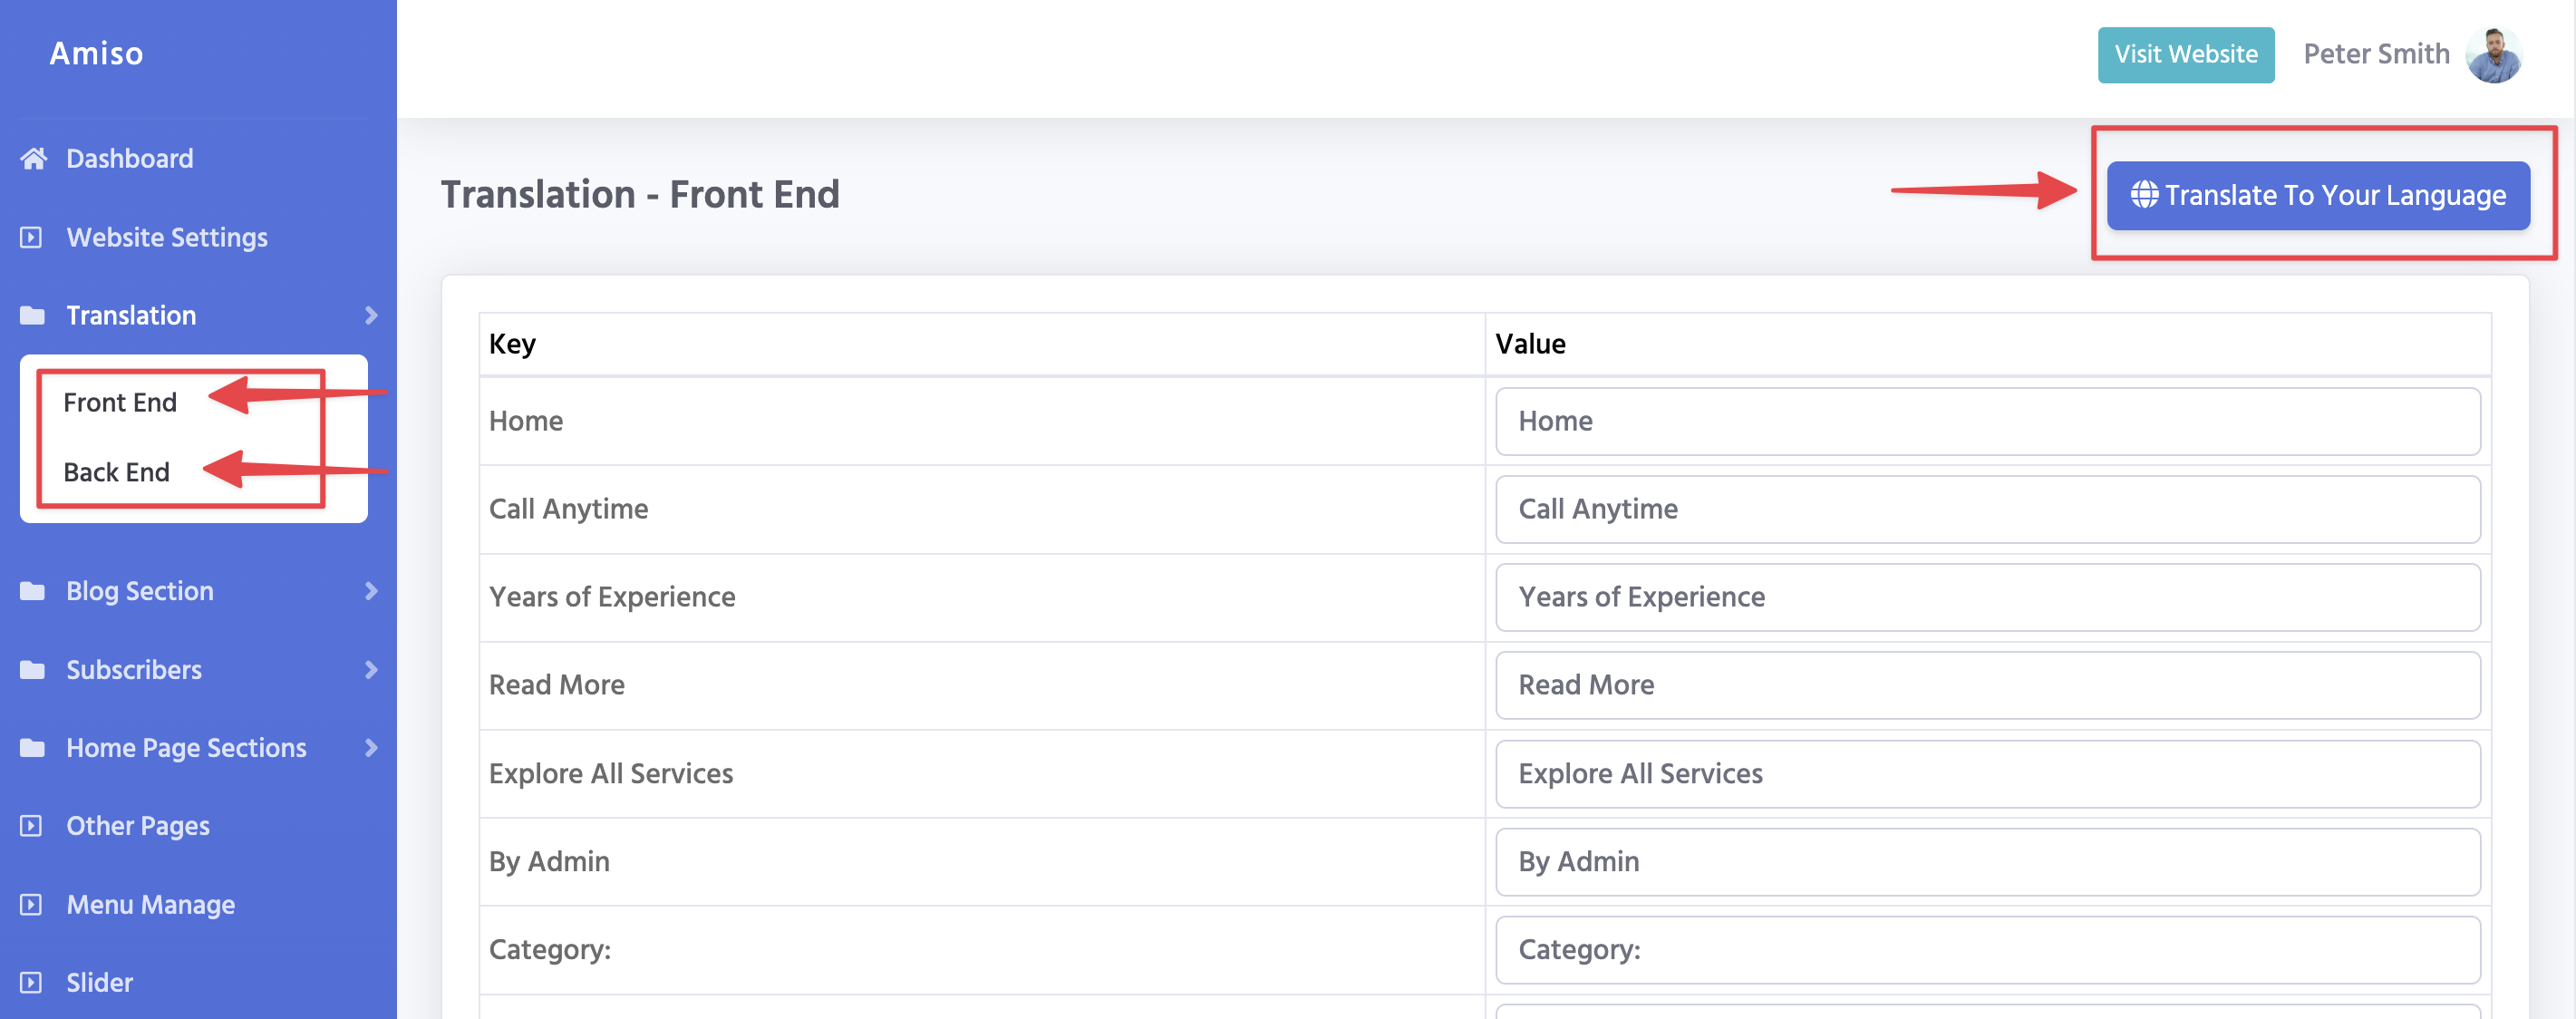Open Peter Smith's profile avatar
The height and width of the screenshot is (1019, 2576).
tap(2493, 54)
